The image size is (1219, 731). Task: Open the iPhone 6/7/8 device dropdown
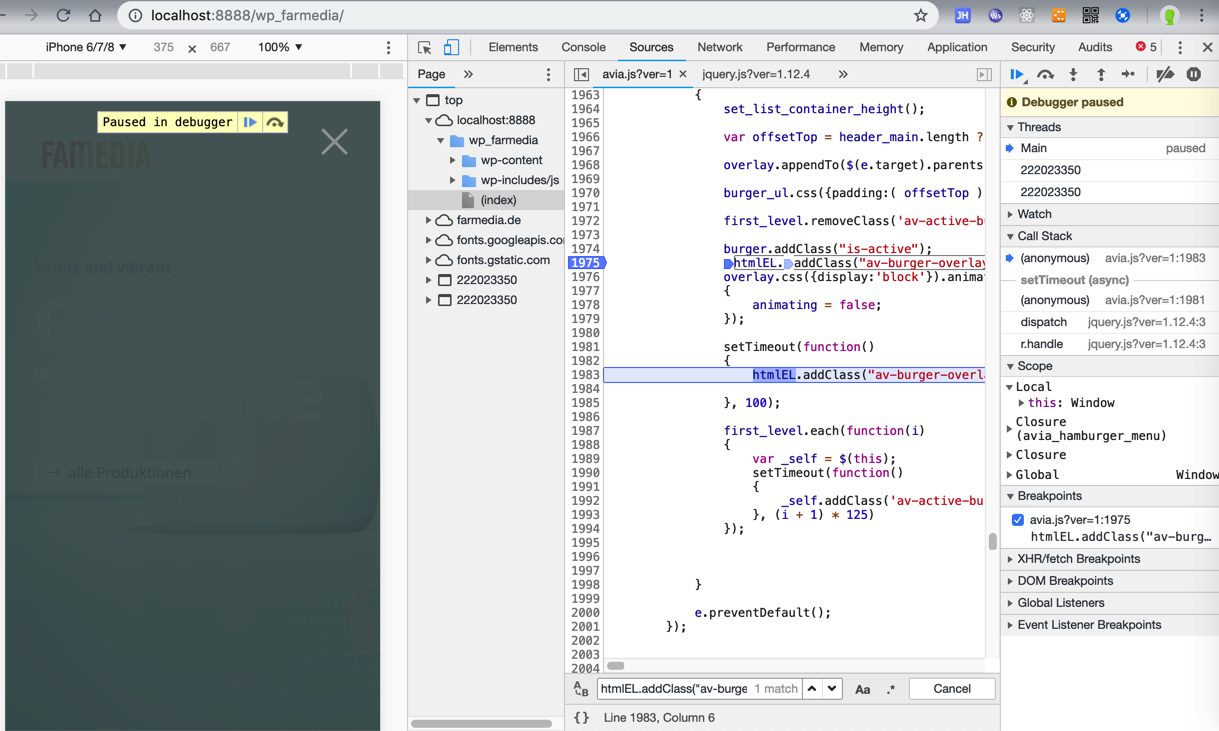point(86,47)
